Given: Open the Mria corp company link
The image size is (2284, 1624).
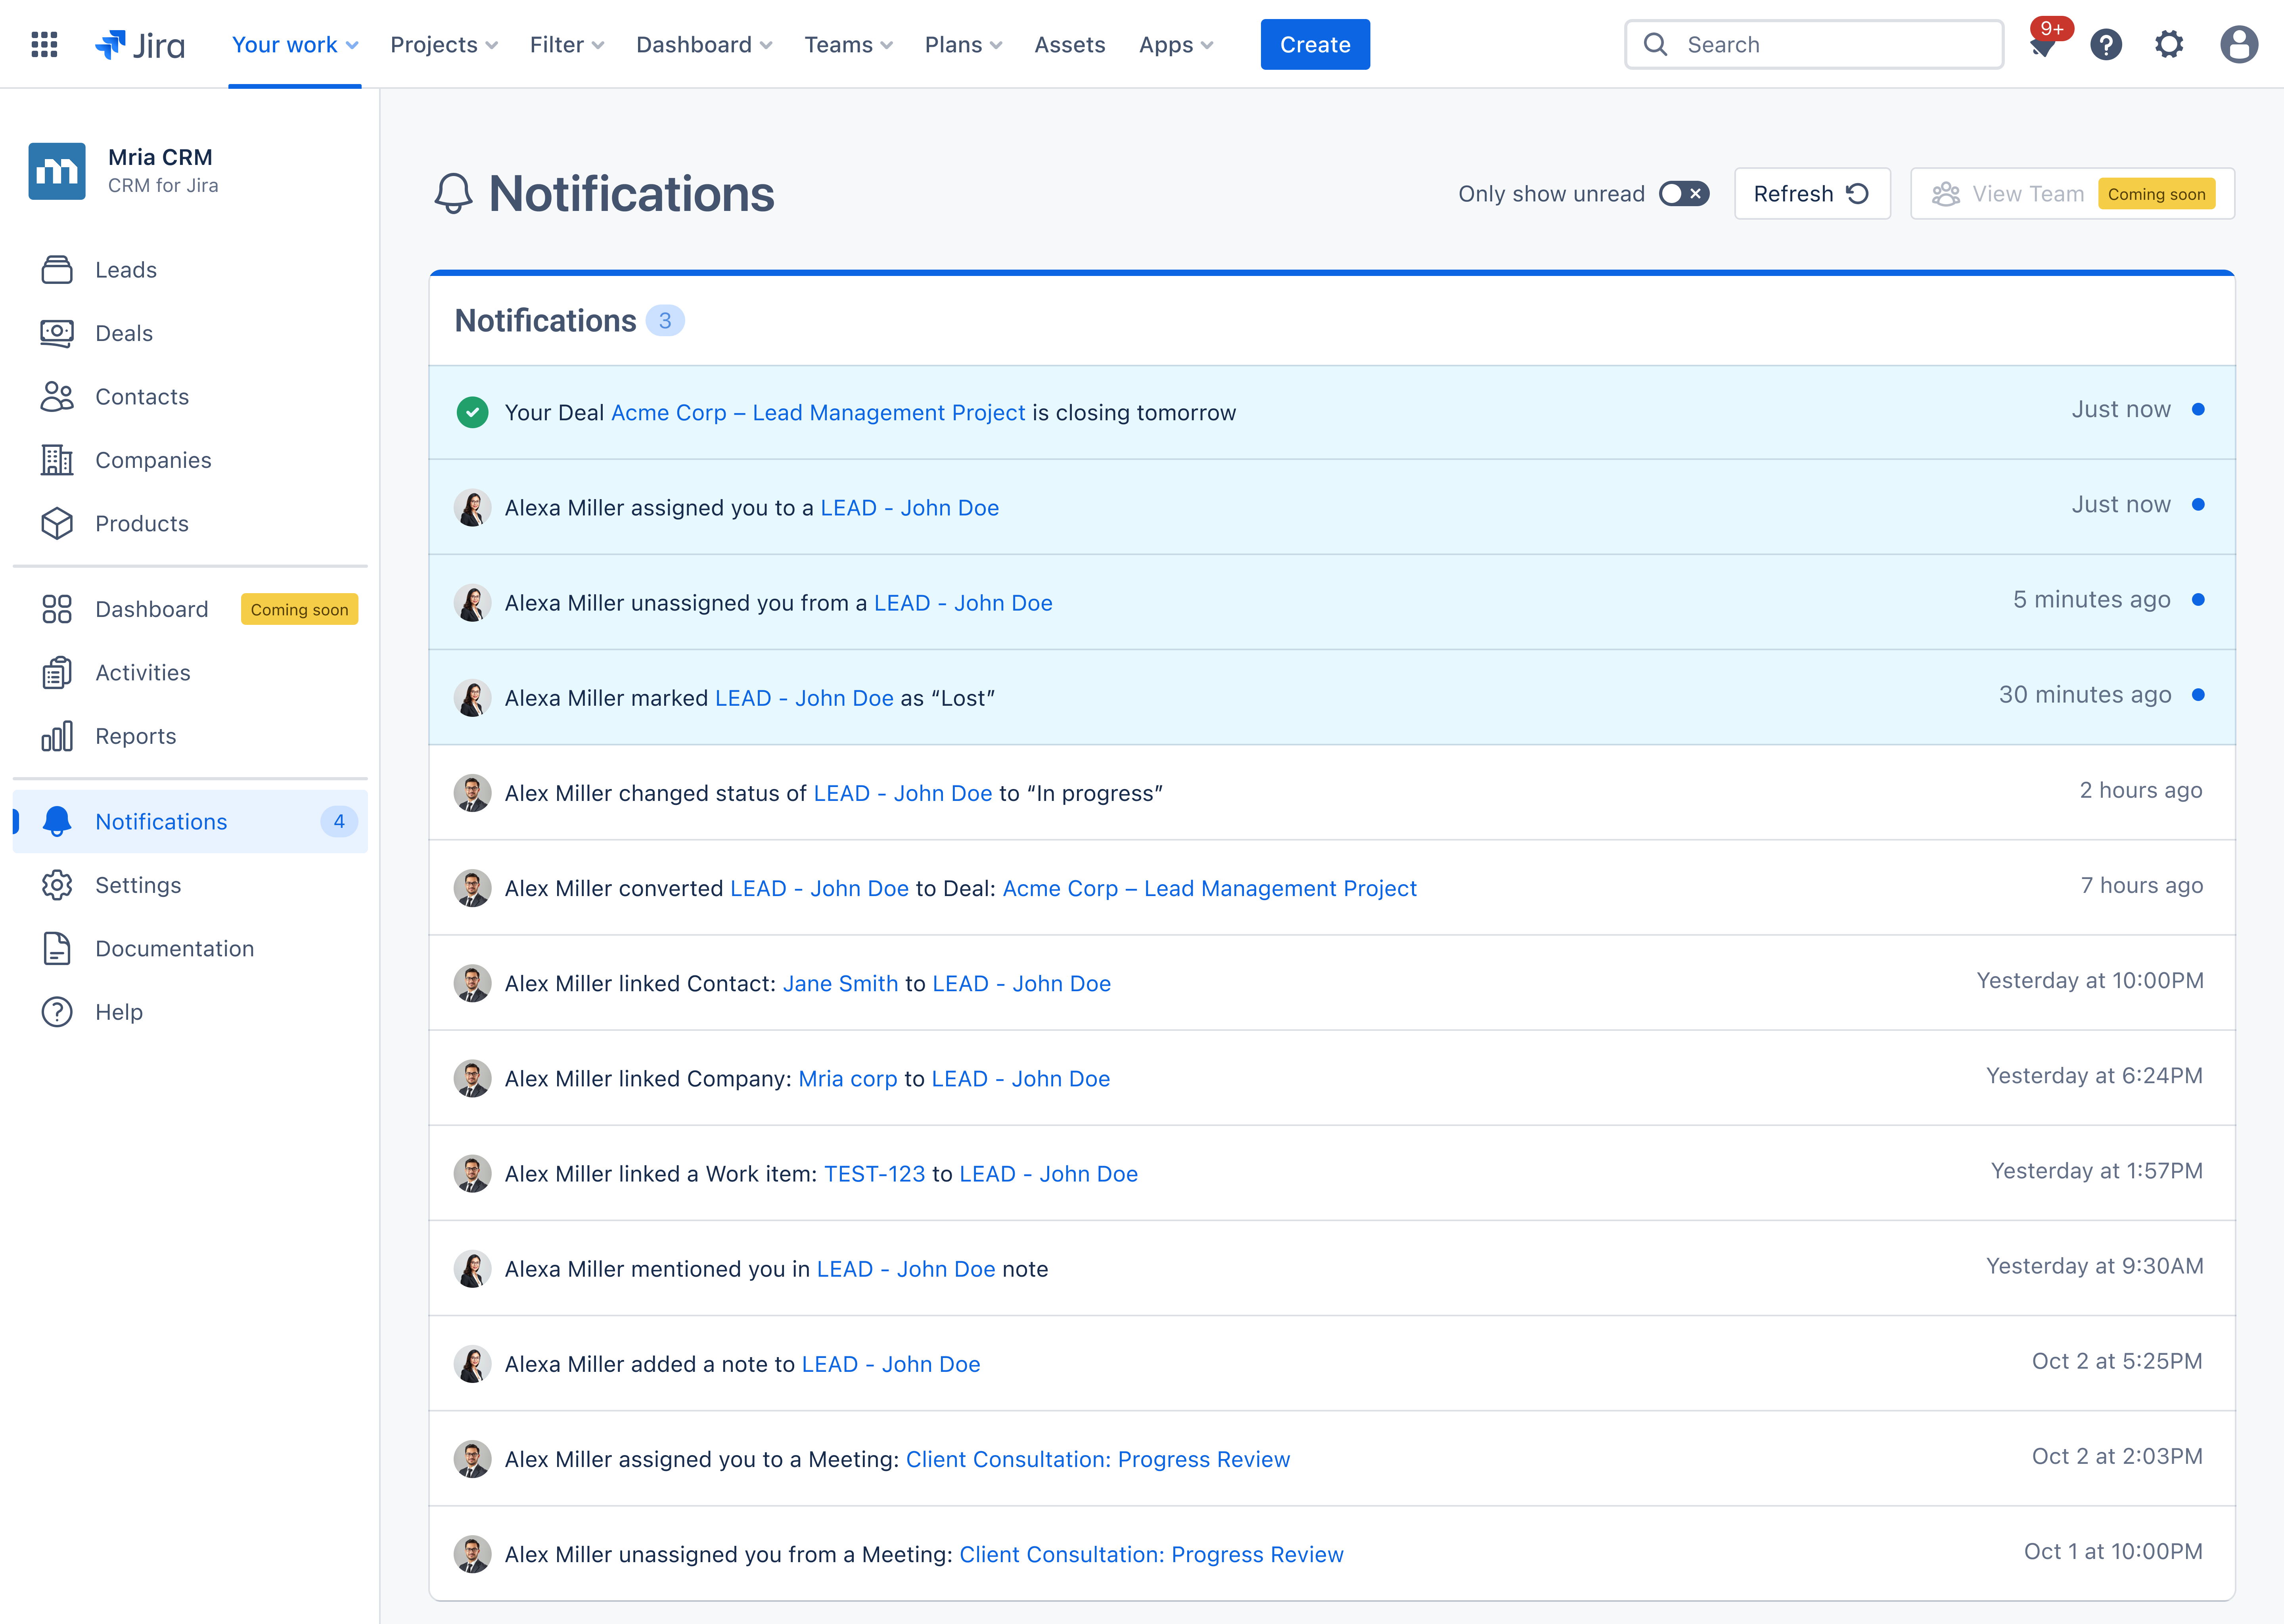Looking at the screenshot, I should click(x=848, y=1079).
